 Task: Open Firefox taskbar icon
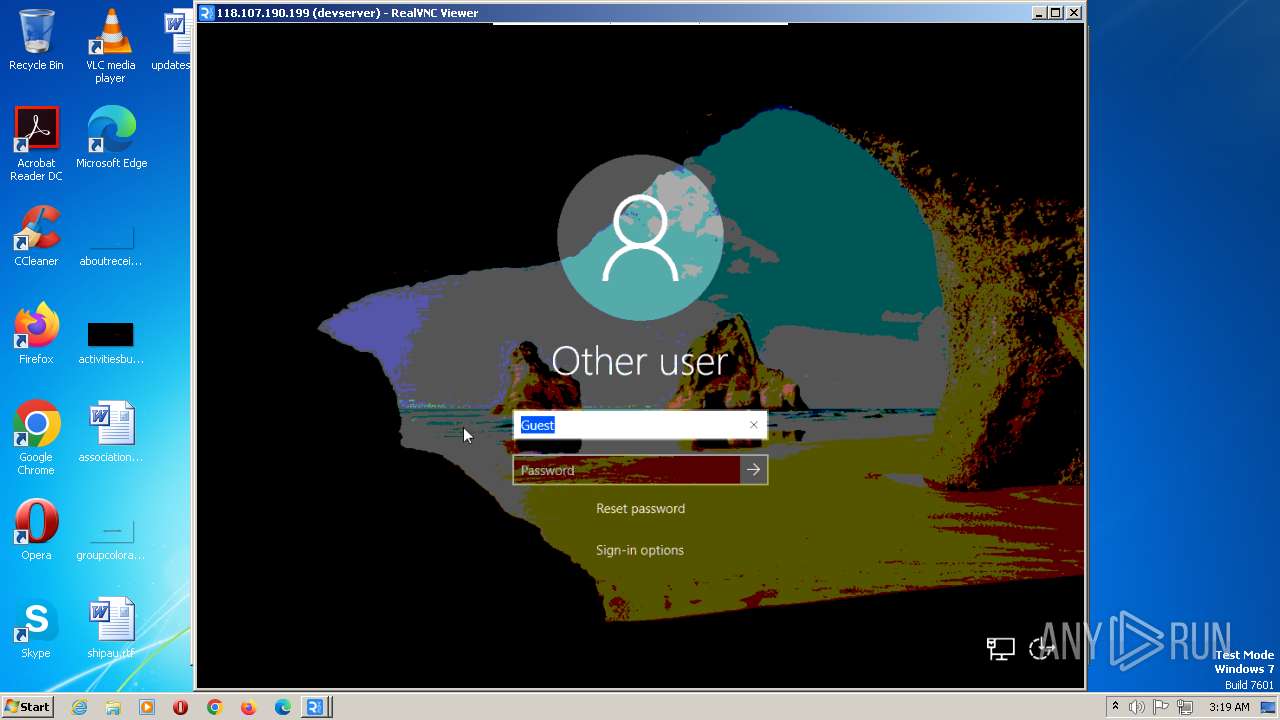point(248,707)
